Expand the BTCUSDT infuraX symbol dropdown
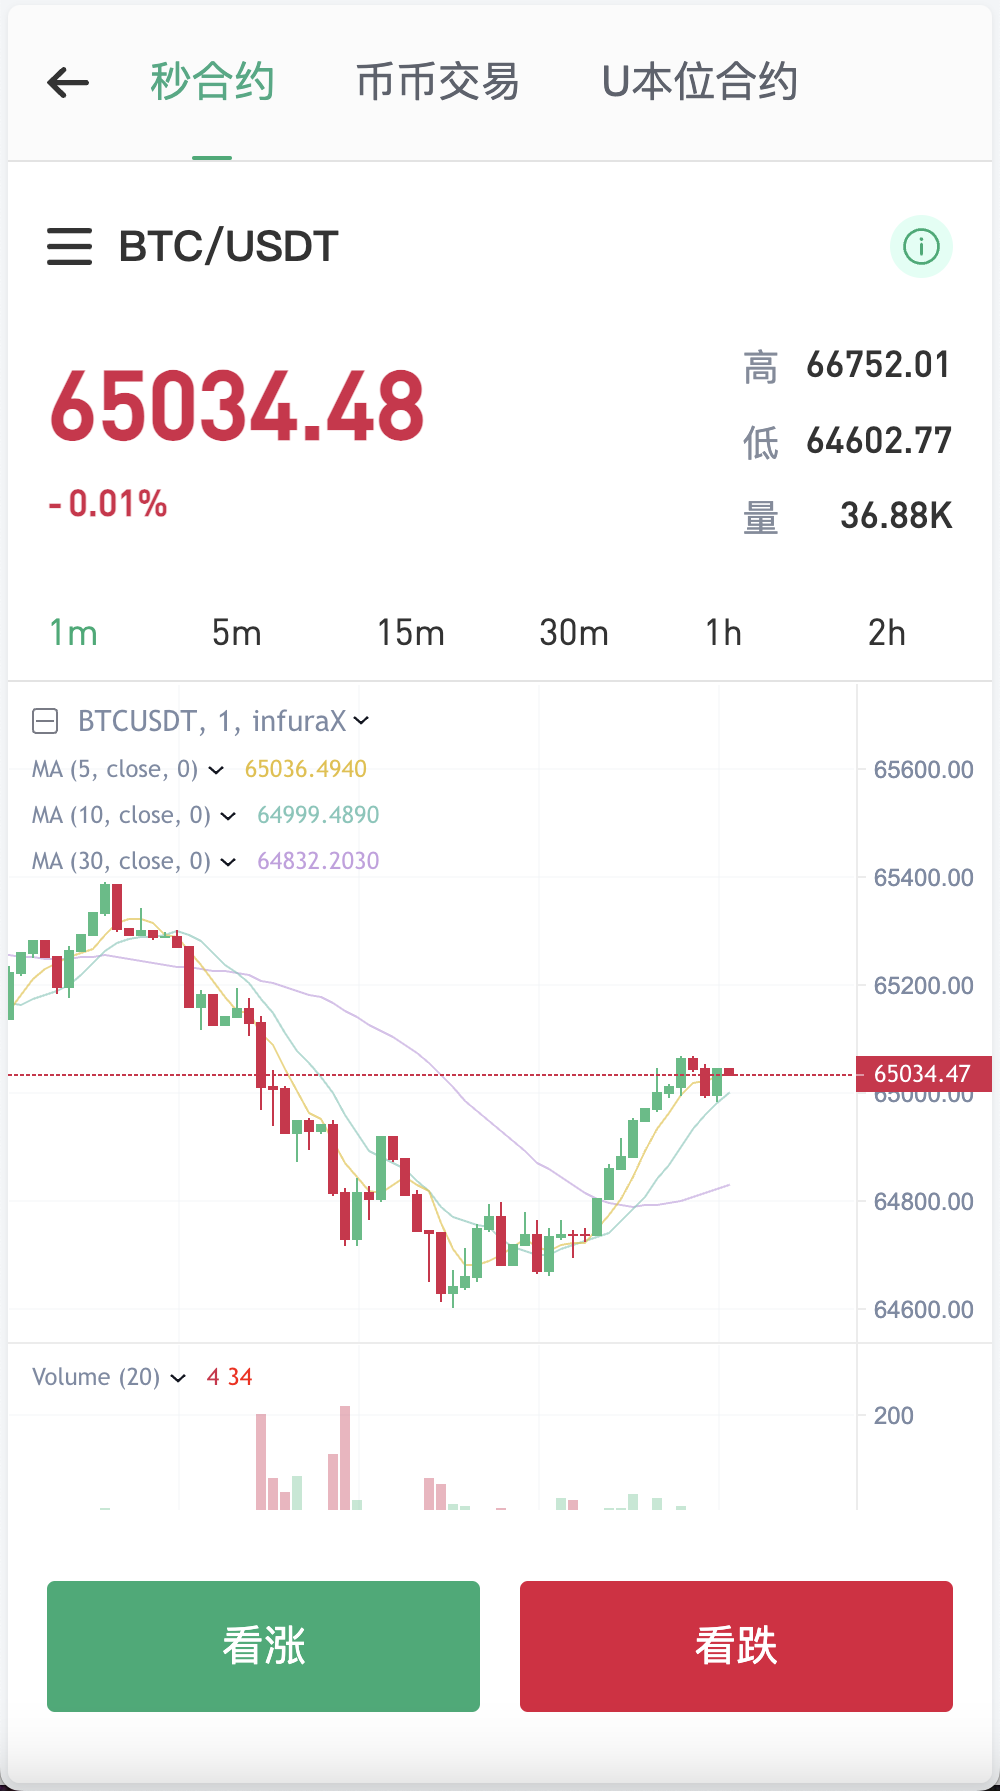This screenshot has height=1791, width=1000. click(362, 720)
